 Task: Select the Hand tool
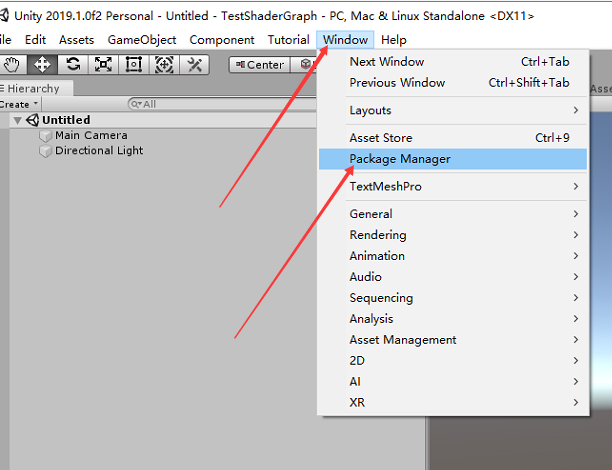(x=12, y=64)
